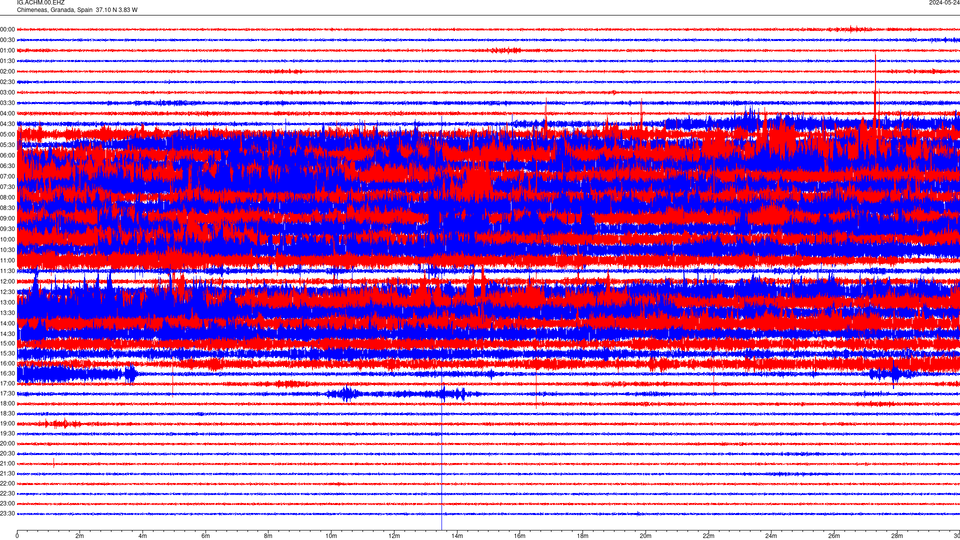Select the 01:30 trace label
This screenshot has width=960, height=540.
click(7, 61)
